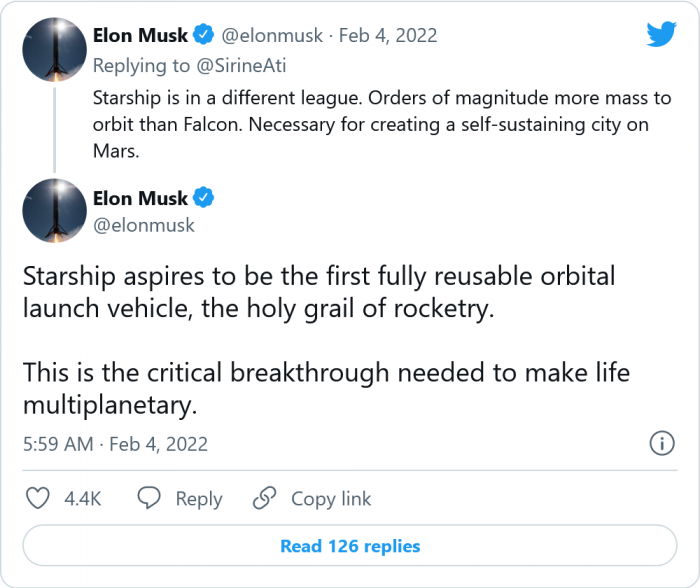Click the reply speech bubble icon
Viewport: 700px width, 588px height.
[x=150, y=498]
